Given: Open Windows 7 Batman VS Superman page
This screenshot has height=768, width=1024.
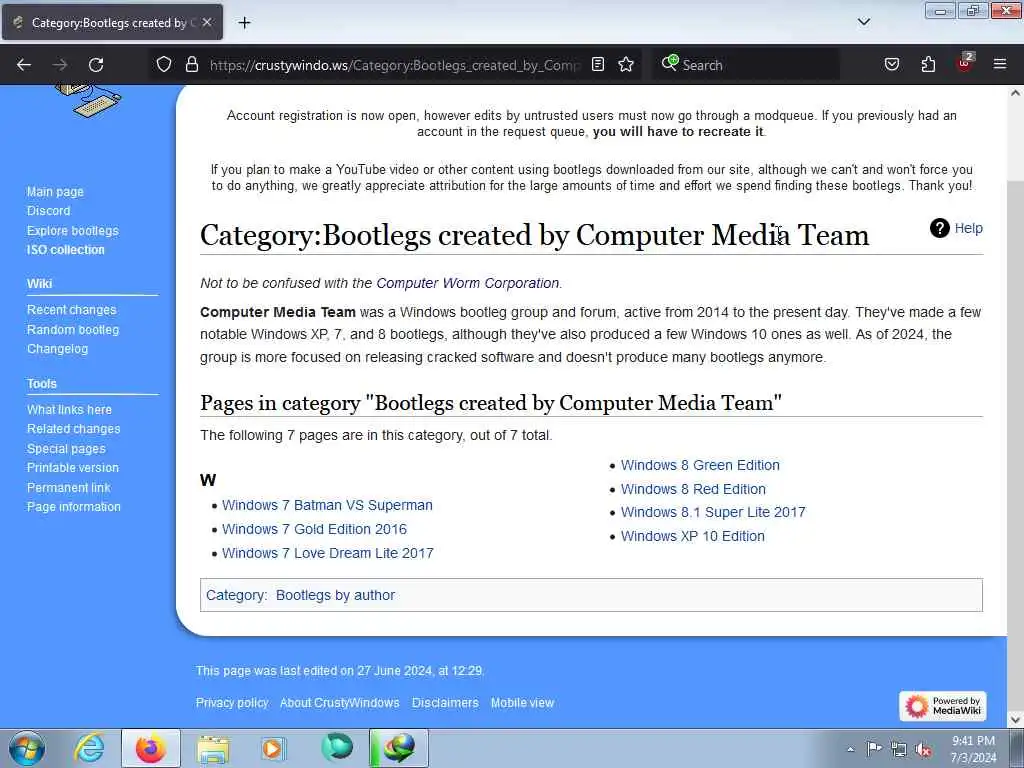Looking at the screenshot, I should tap(327, 505).
